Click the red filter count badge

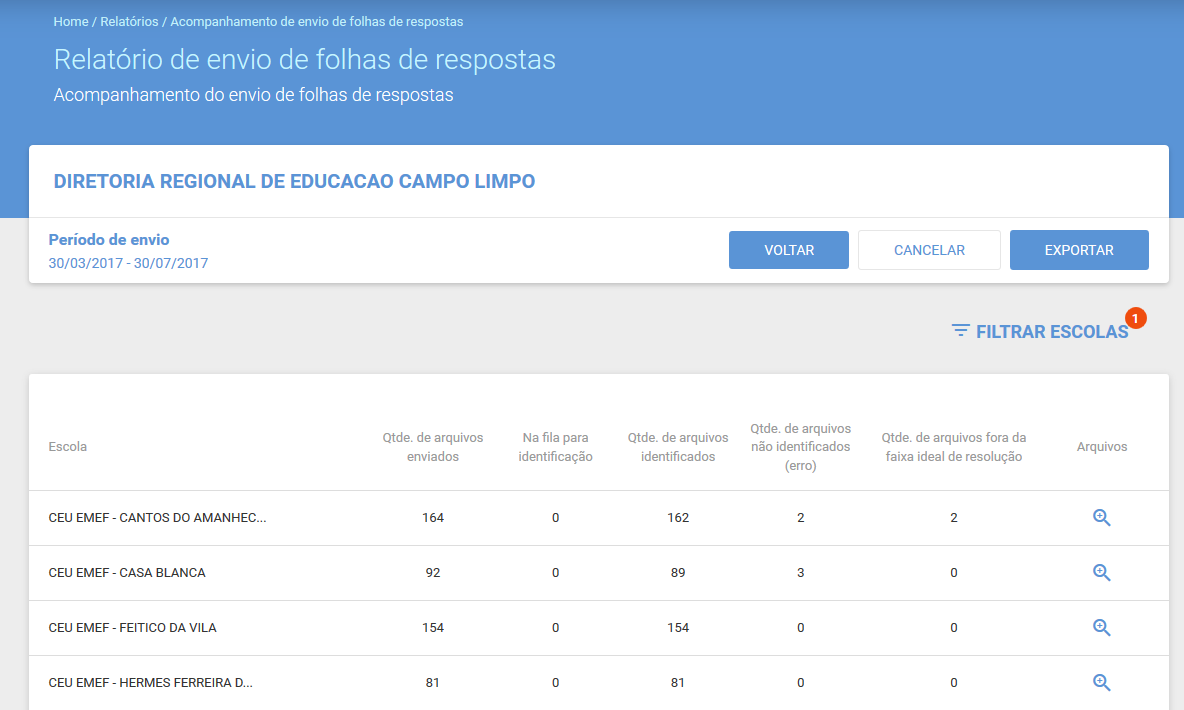coord(1135,318)
